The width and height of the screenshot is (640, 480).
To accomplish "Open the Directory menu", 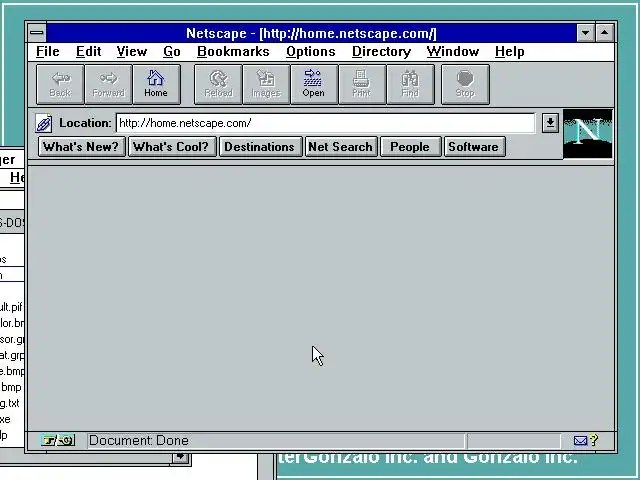I will (x=381, y=51).
